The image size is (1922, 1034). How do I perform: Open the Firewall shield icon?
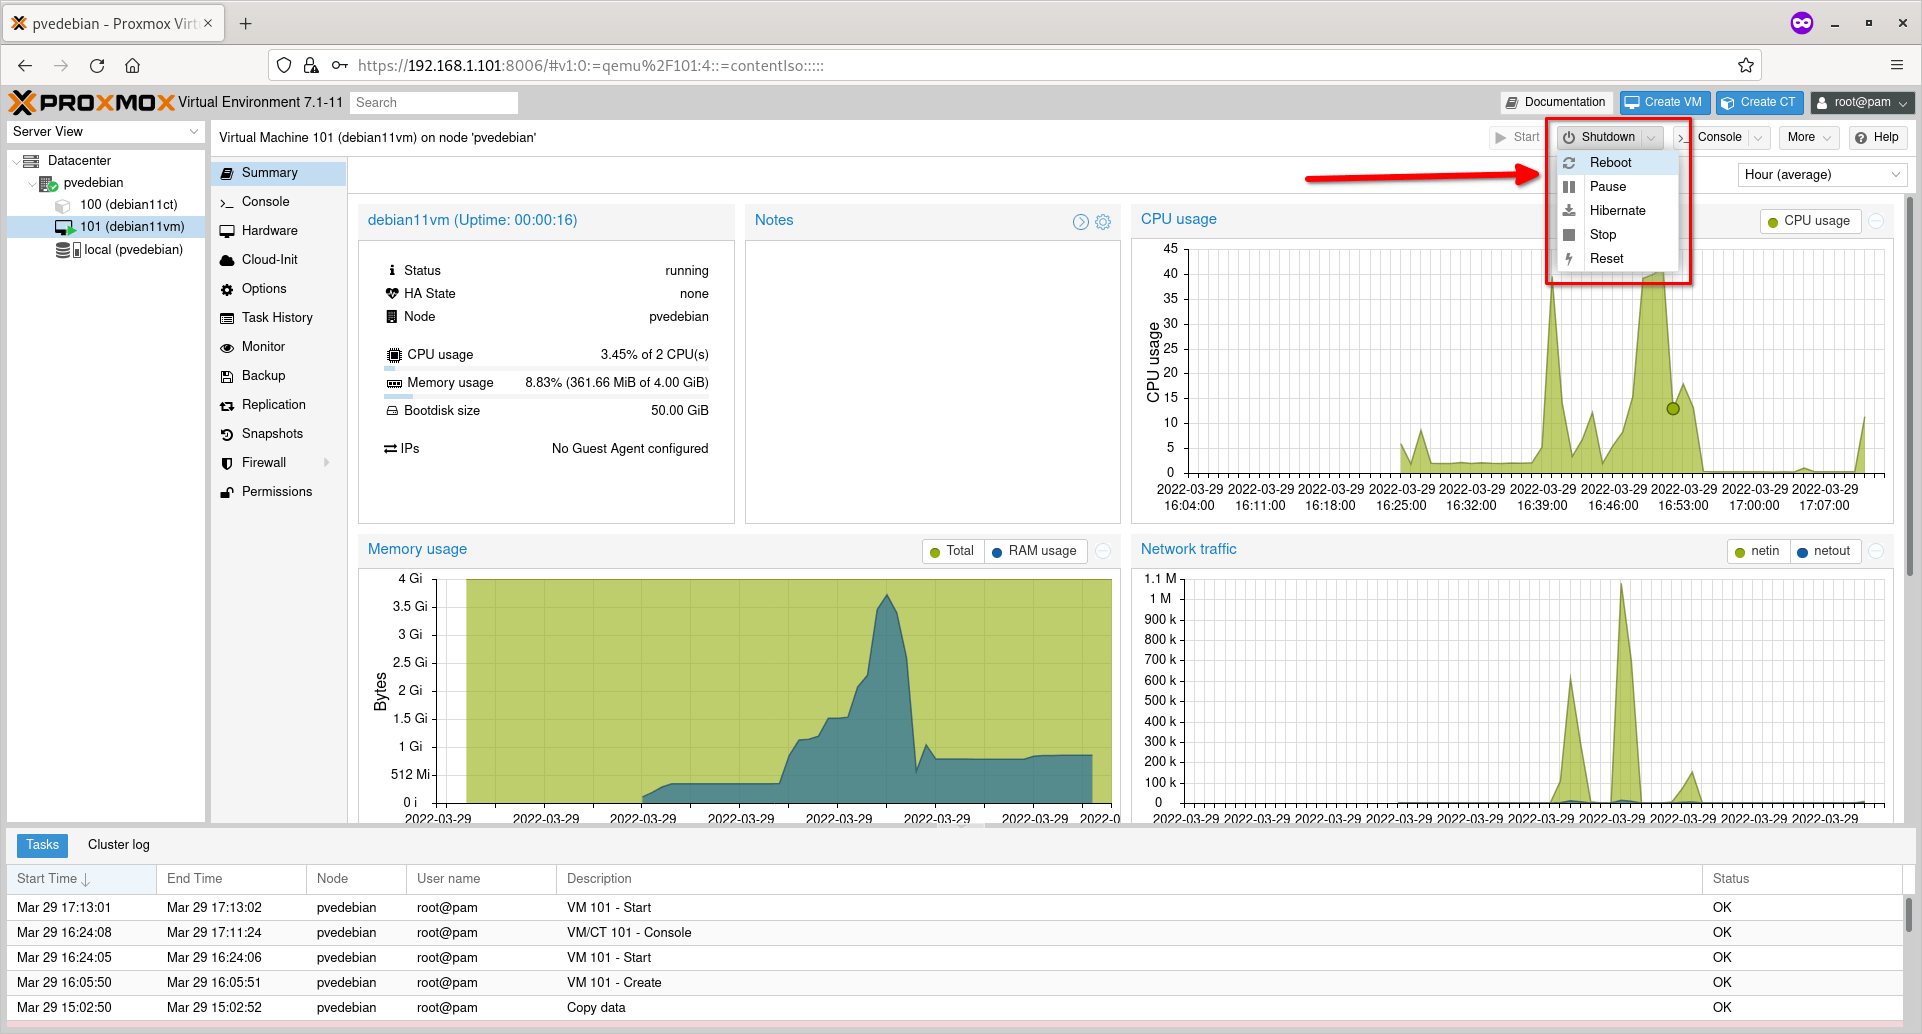[227, 463]
